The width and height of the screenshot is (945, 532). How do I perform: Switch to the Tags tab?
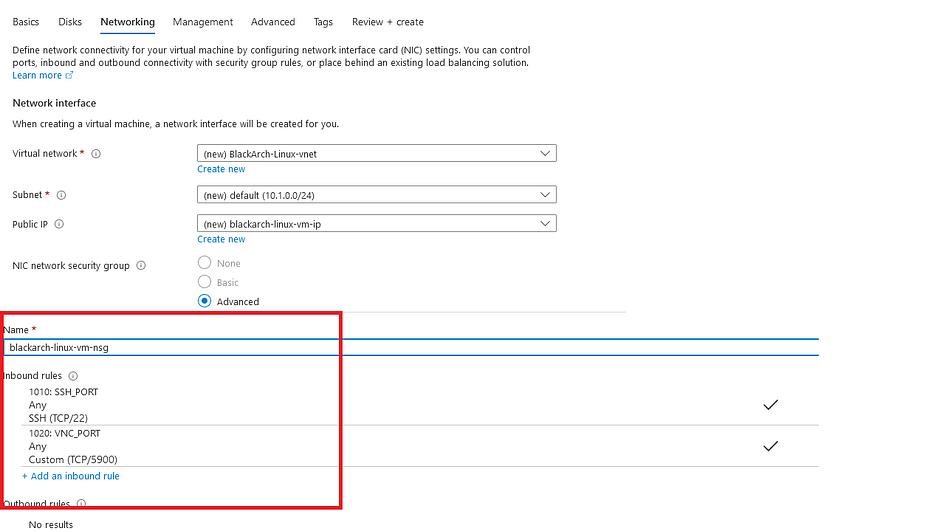tap(323, 22)
